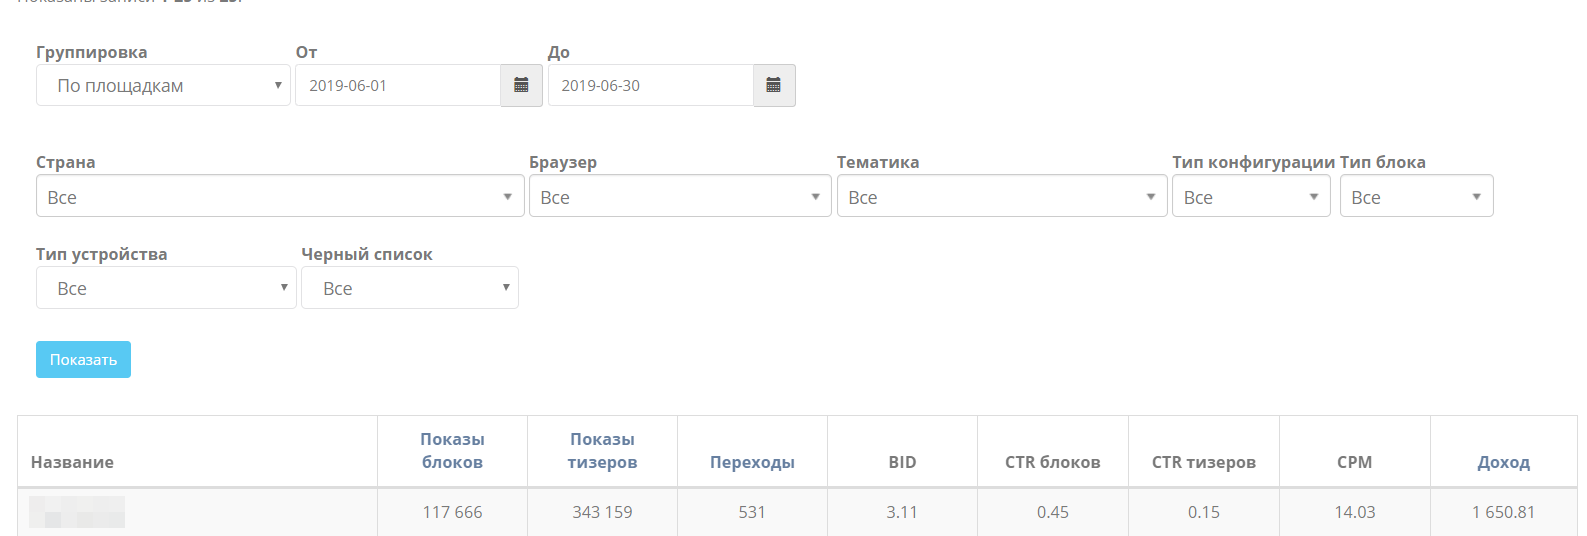Sort table by Переходы column
The height and width of the screenshot is (536, 1587).
[752, 462]
